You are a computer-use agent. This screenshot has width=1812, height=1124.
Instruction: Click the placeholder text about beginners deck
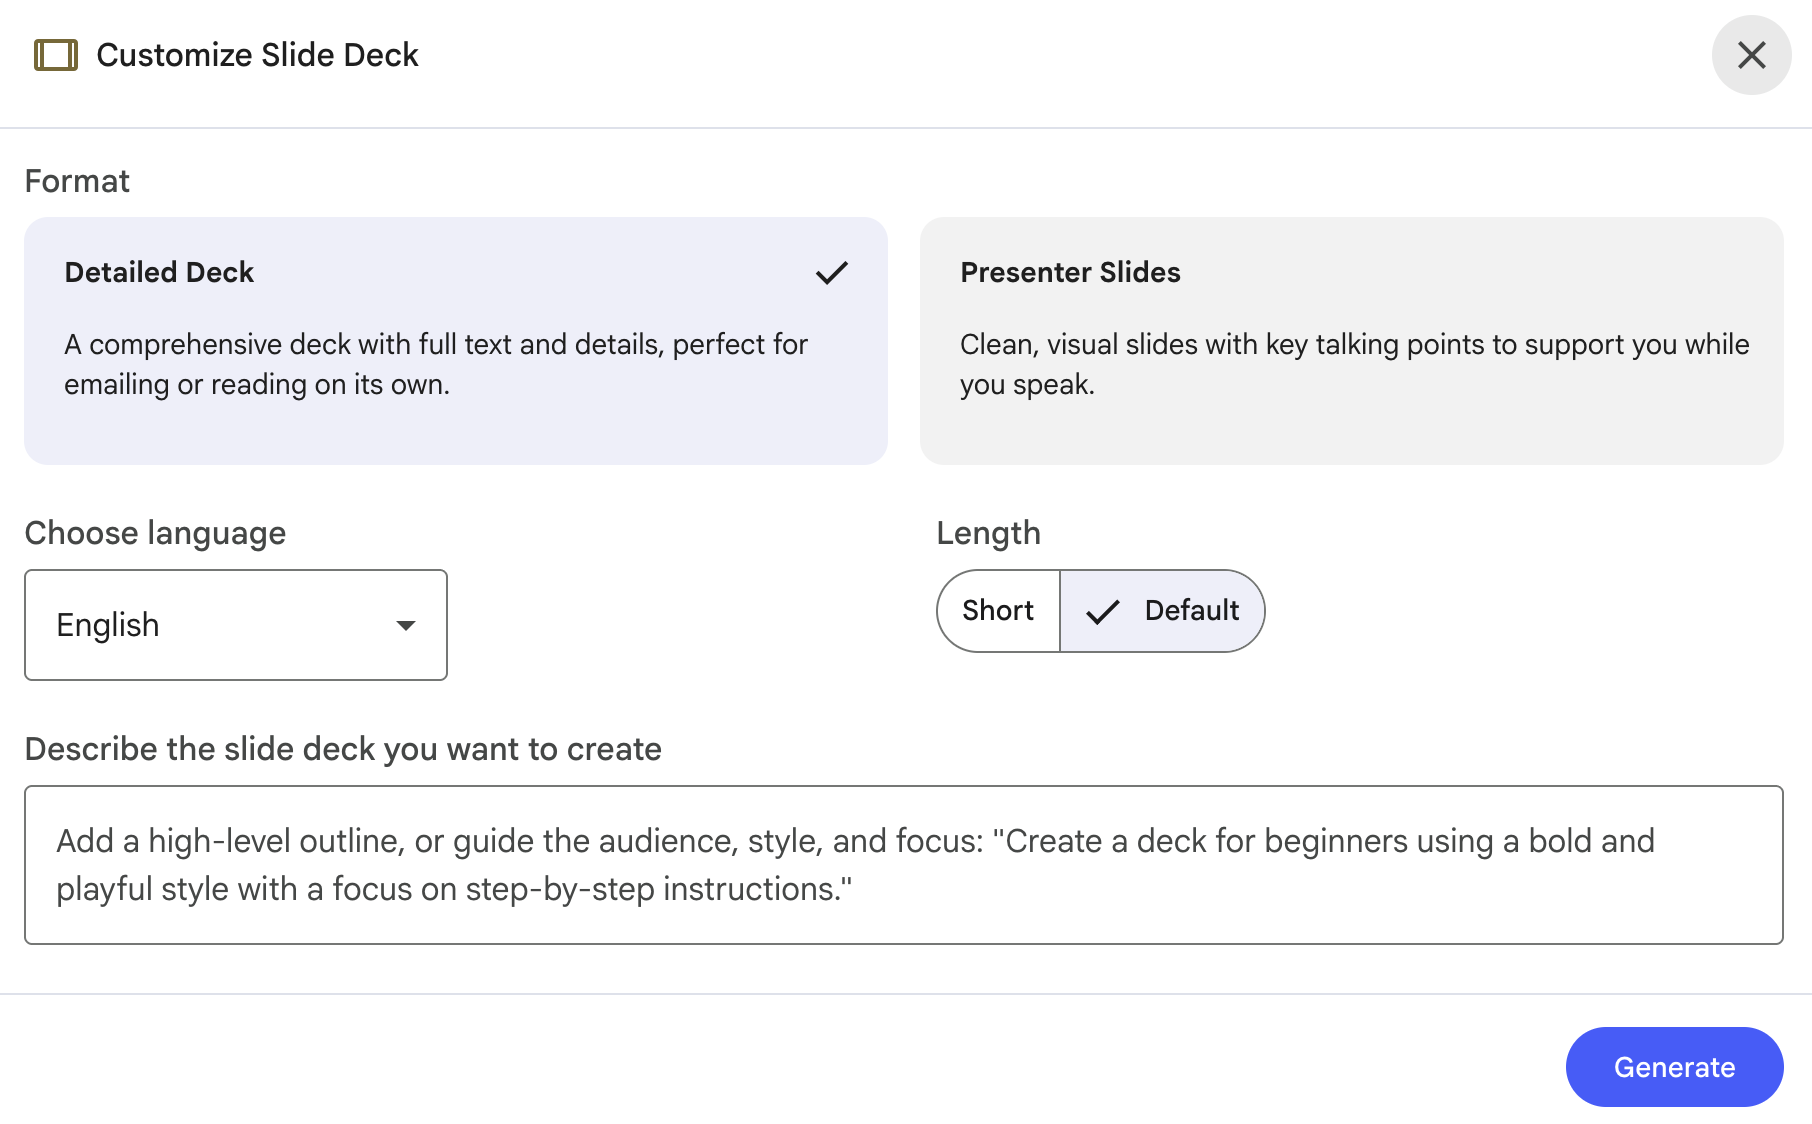(855, 863)
